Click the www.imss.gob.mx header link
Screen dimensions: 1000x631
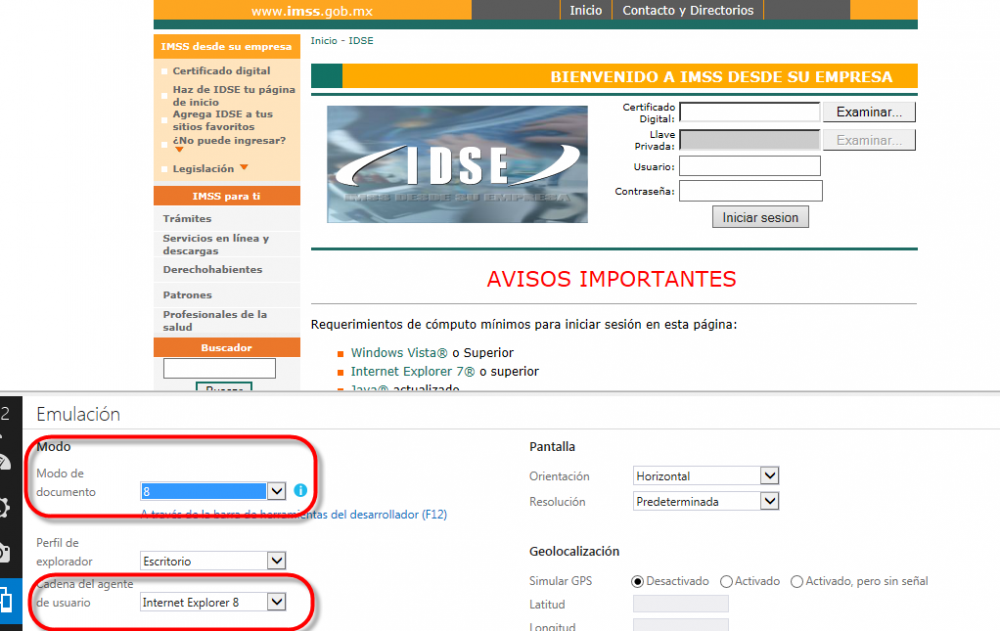point(312,11)
